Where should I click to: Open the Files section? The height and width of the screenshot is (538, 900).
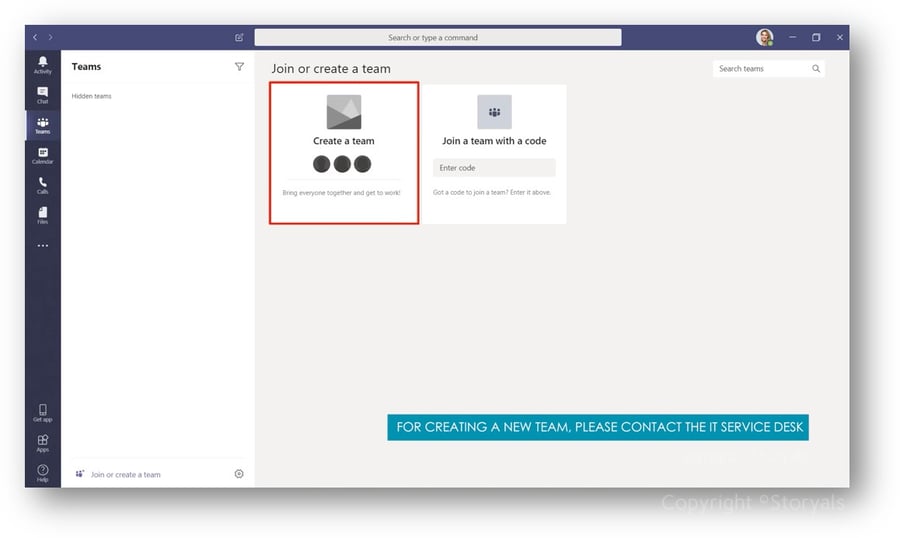42,215
